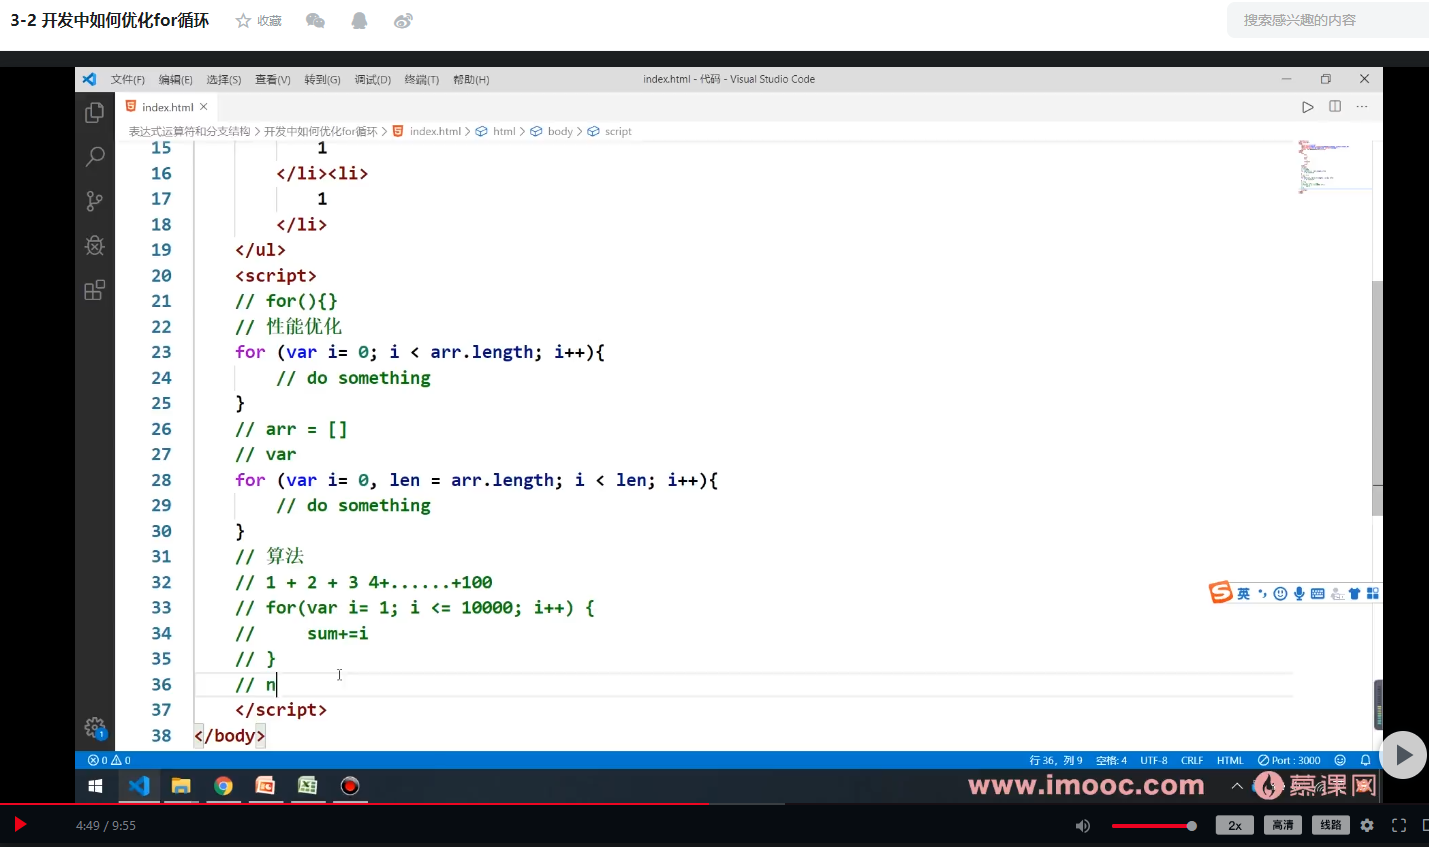The width and height of the screenshot is (1429, 847).
Task: Open the notifications bell in status bar
Action: (1365, 760)
